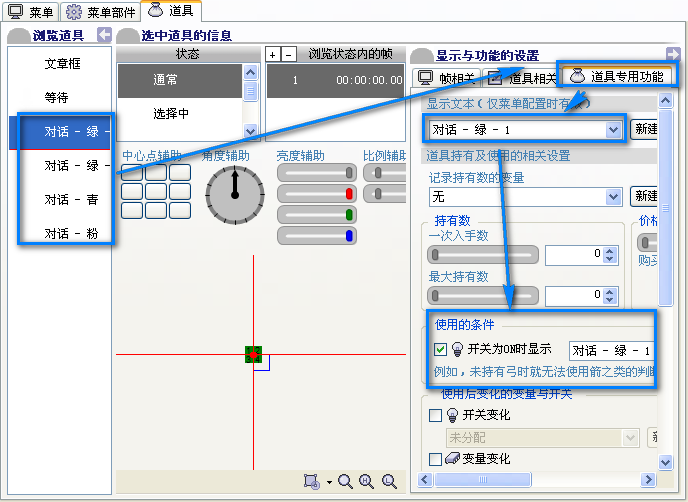Uncheck the 开关为ON时显示 checkbox
This screenshot has width=688, height=502.
click(x=440, y=349)
